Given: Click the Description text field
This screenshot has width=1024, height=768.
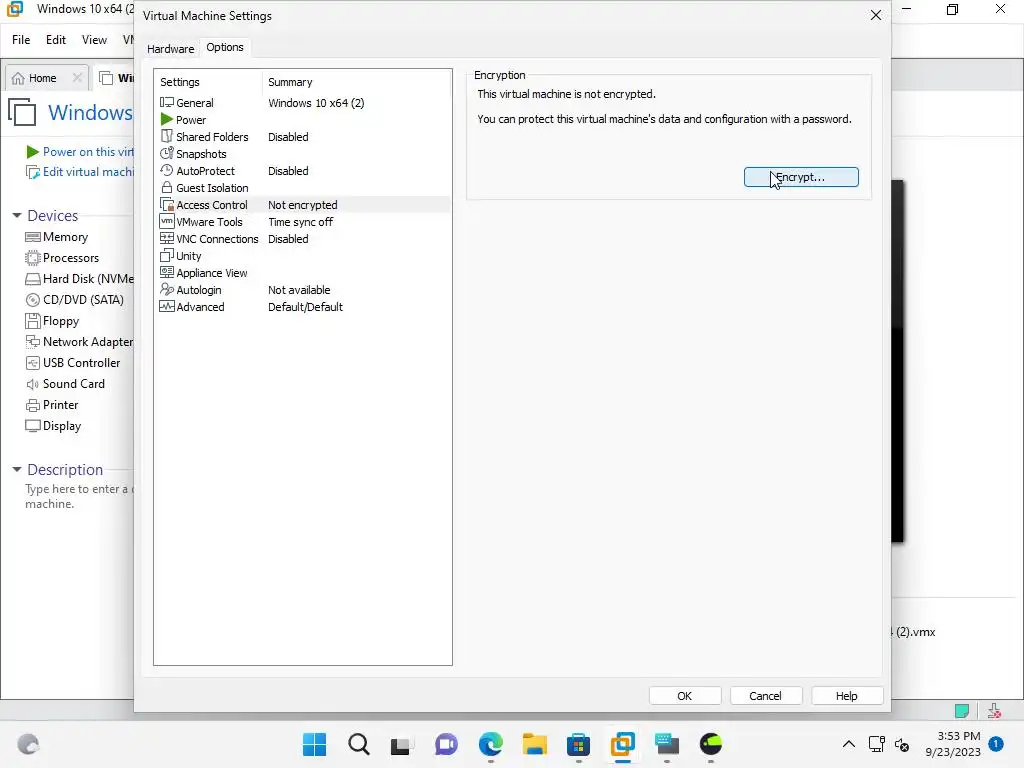Looking at the screenshot, I should 78,496.
